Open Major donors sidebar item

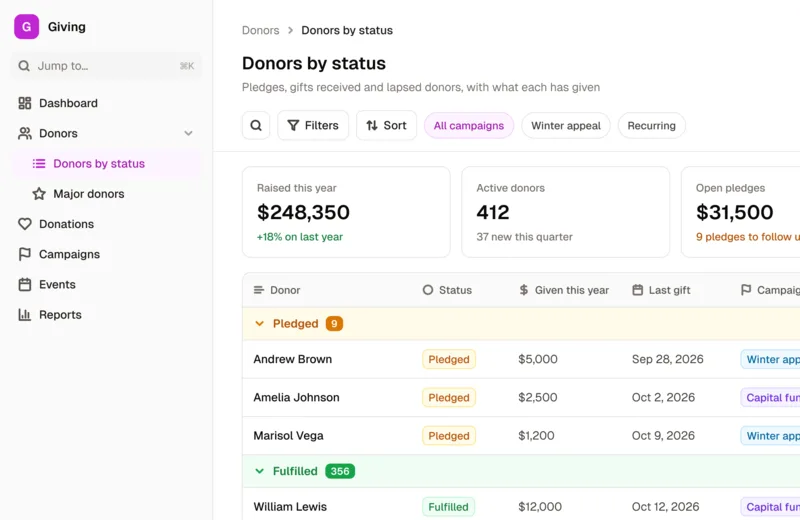[106, 194]
